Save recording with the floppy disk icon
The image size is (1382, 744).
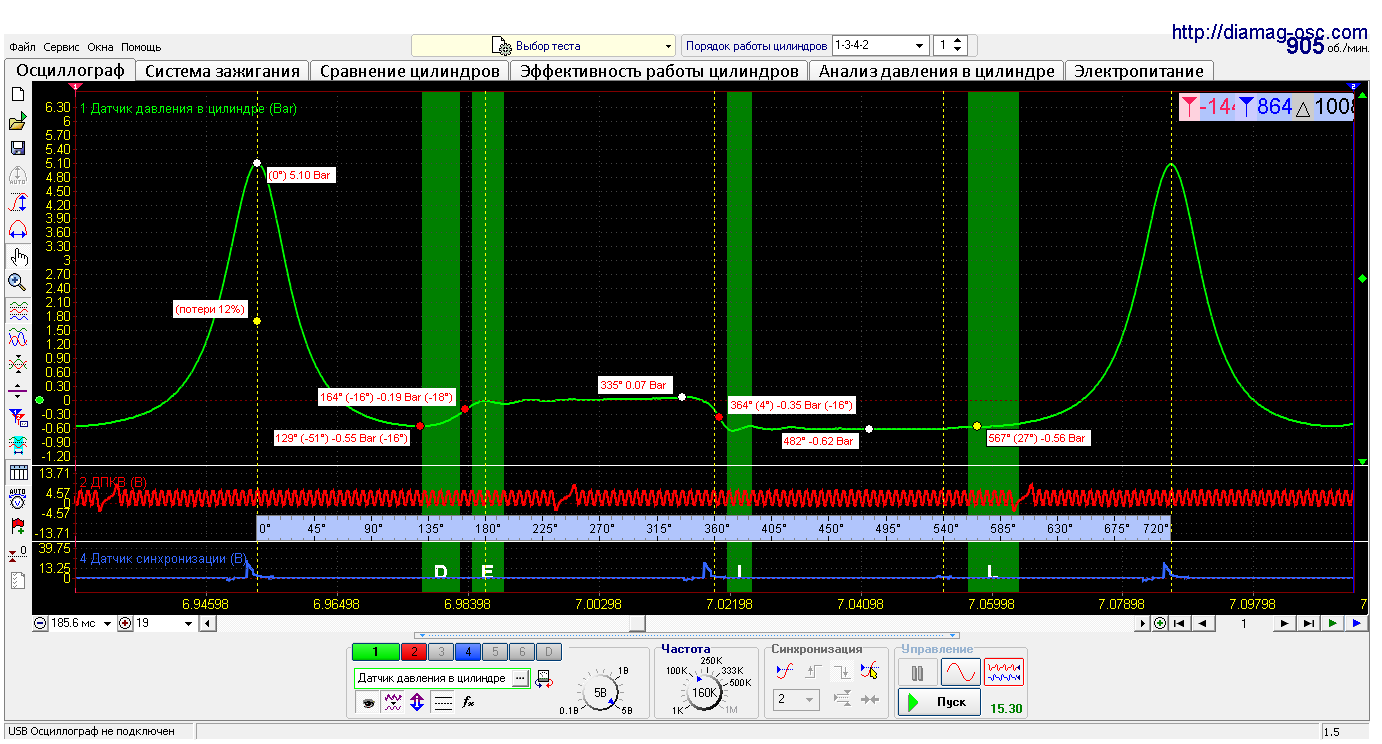click(x=17, y=148)
